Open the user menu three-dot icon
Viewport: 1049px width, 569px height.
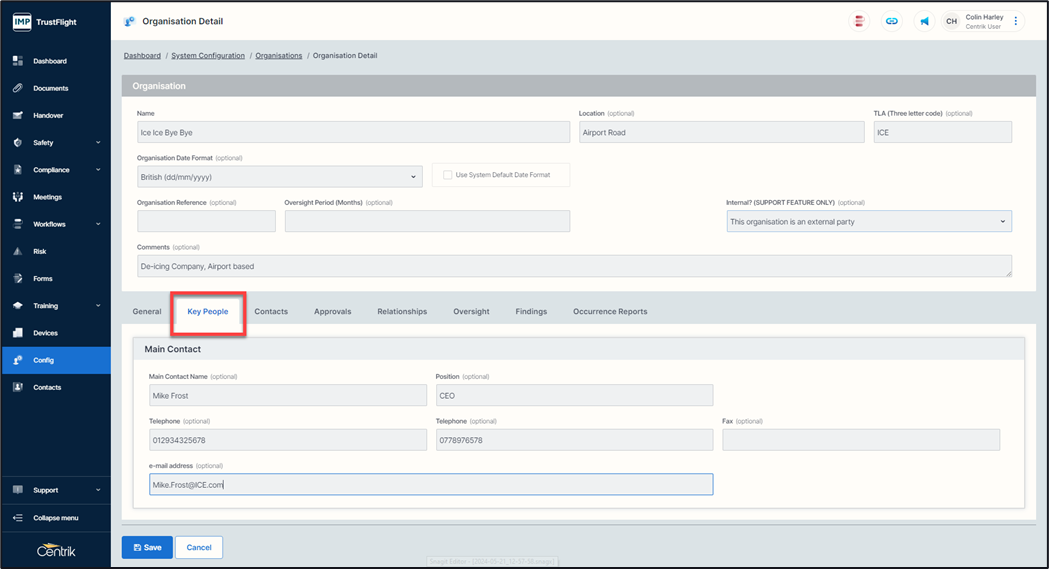1016,21
